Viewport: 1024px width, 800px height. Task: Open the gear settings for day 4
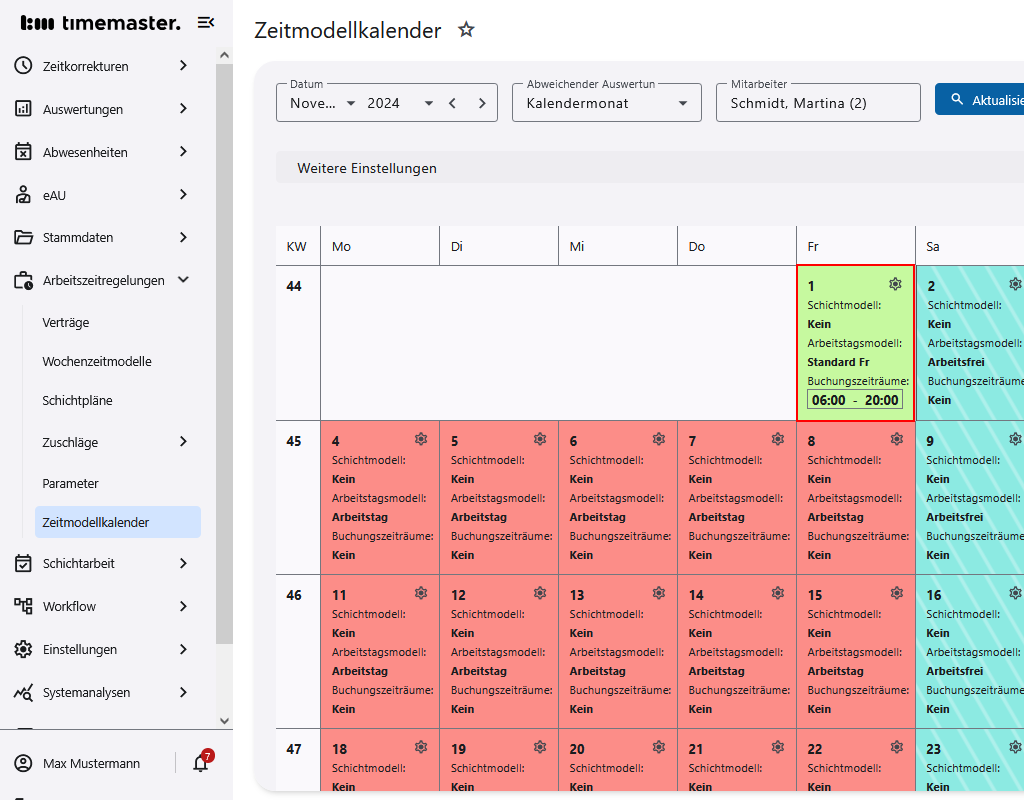pyautogui.click(x=421, y=439)
